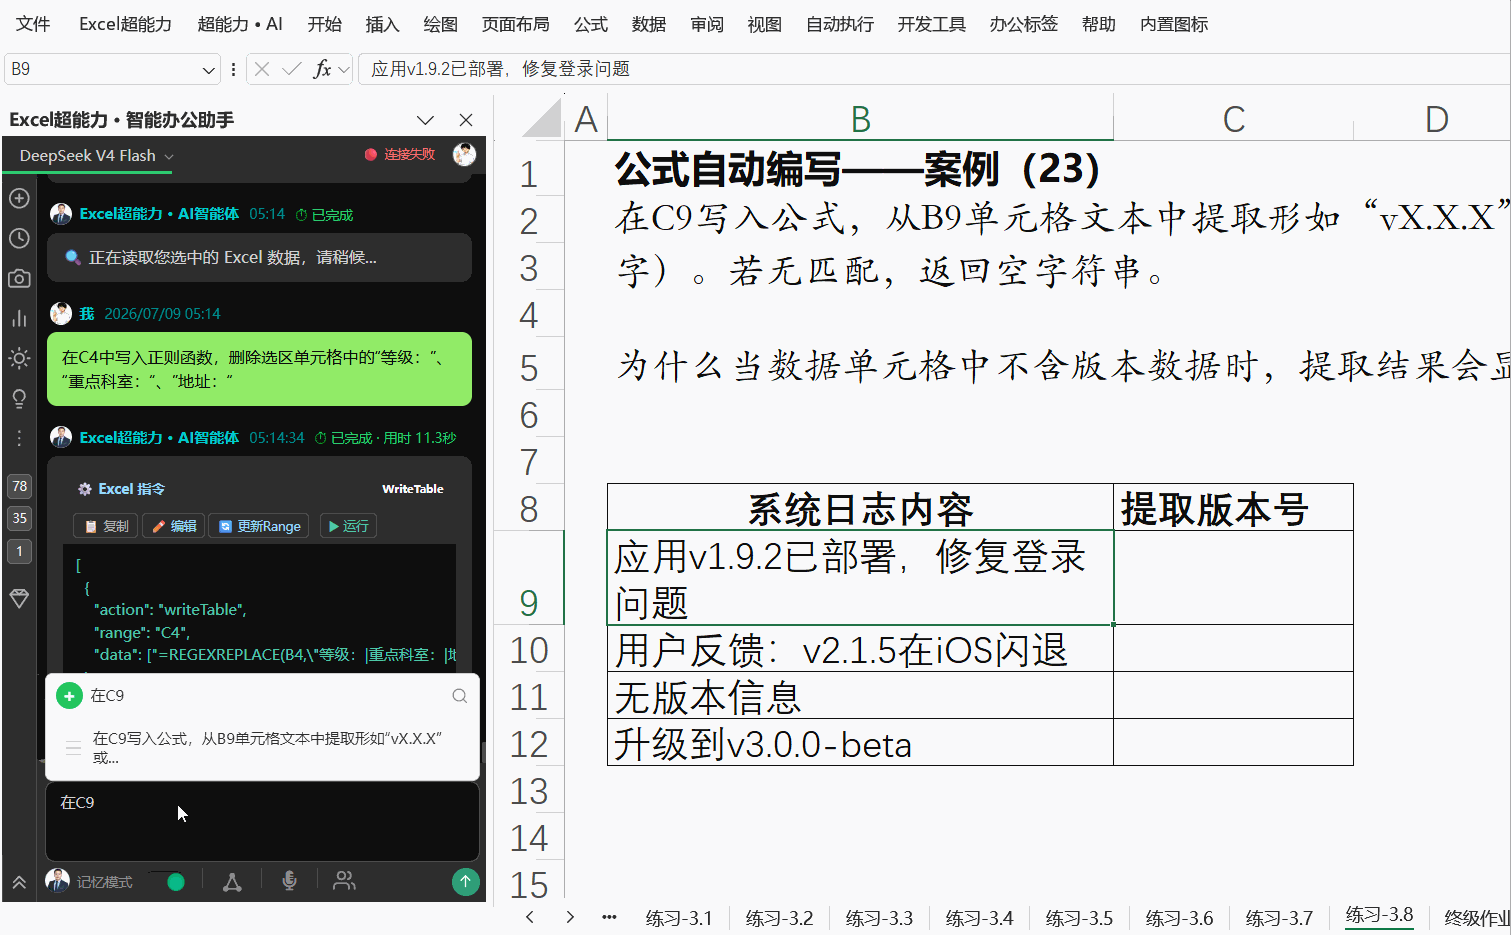Click the 编辑 edit button
Image resolution: width=1511 pixels, height=935 pixels.
click(173, 526)
